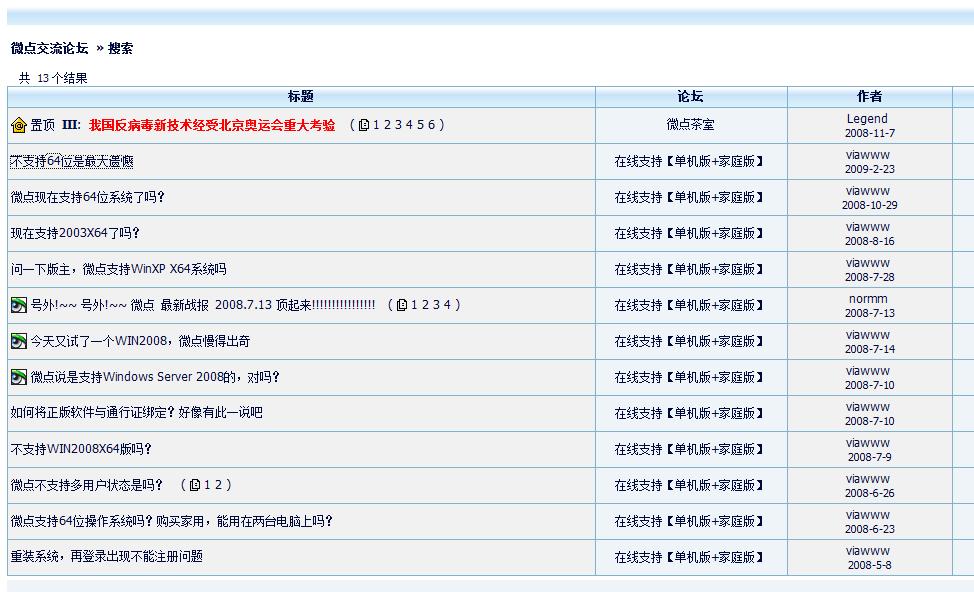Open the 在线支持 forum link in the 现在支持2003X64了吗 row
This screenshot has width=974, height=592.
point(689,234)
